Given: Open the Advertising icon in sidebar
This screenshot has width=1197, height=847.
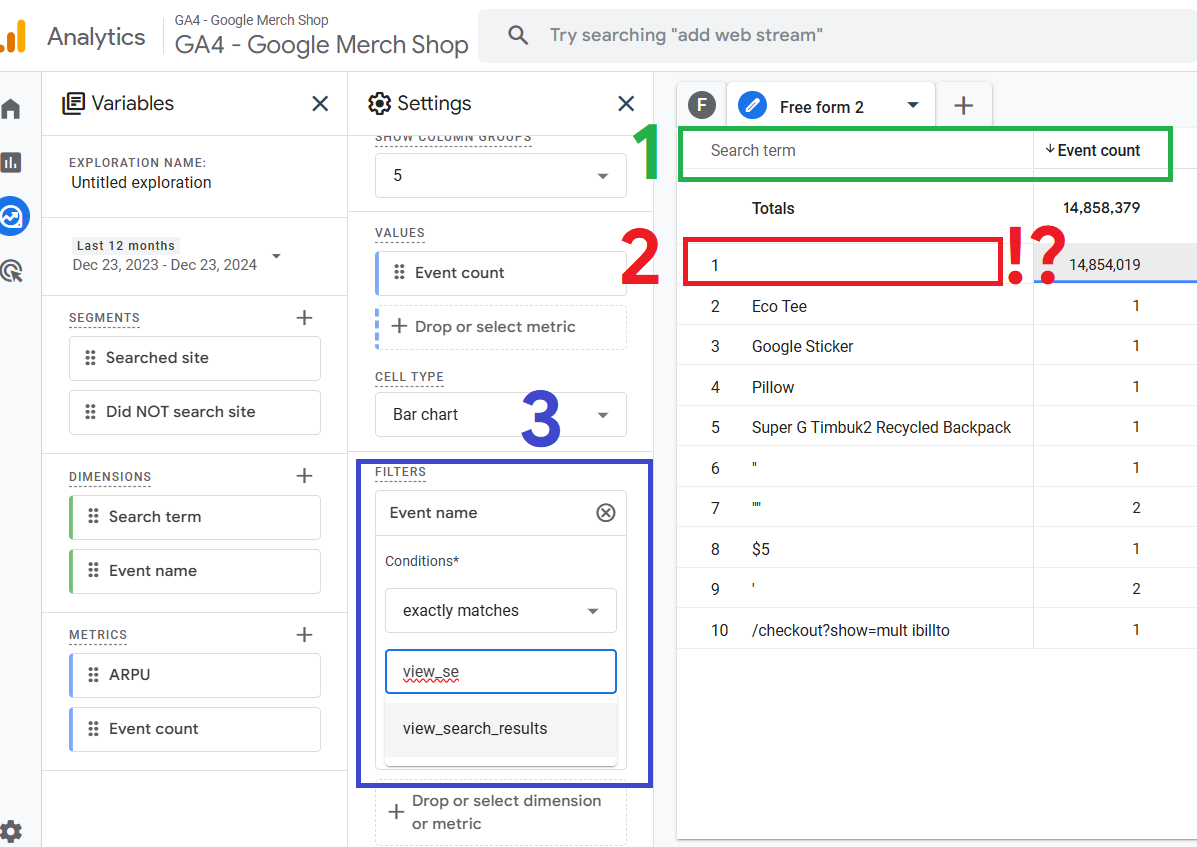Looking at the screenshot, I should click(x=11, y=271).
